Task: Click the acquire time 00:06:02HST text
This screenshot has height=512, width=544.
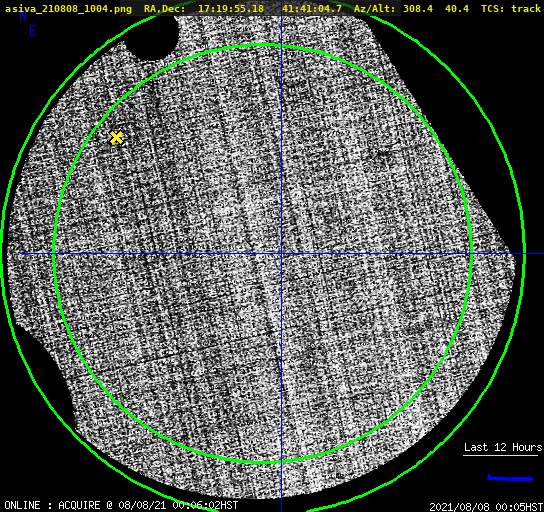Action: 205,505
